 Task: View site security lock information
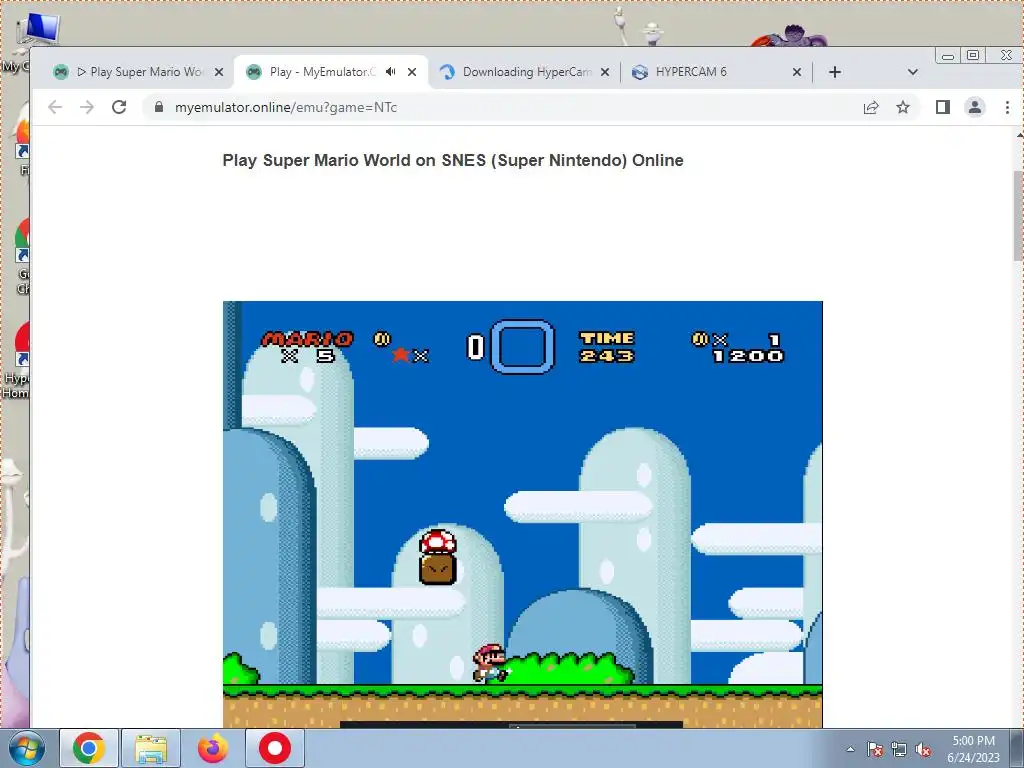tap(159, 107)
